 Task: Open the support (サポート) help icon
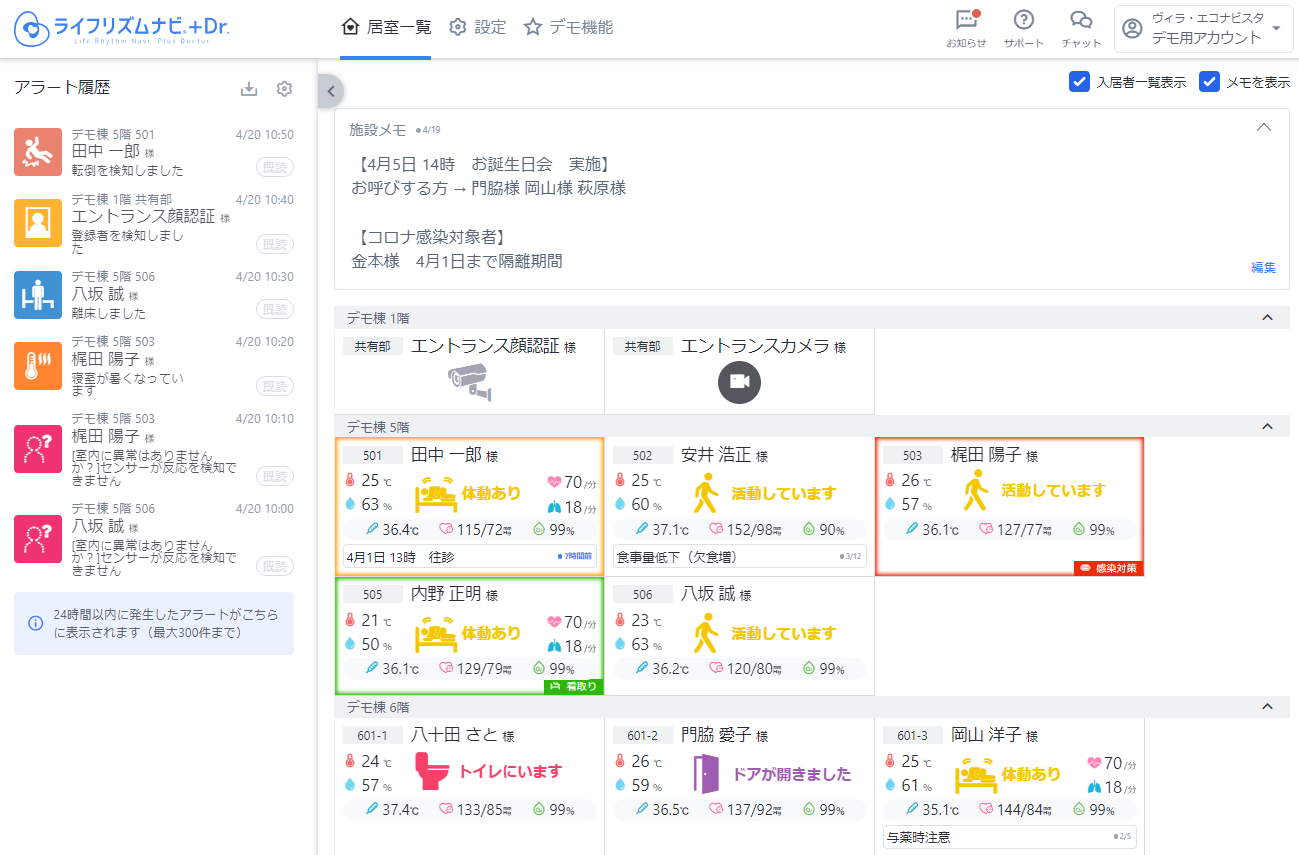1023,21
